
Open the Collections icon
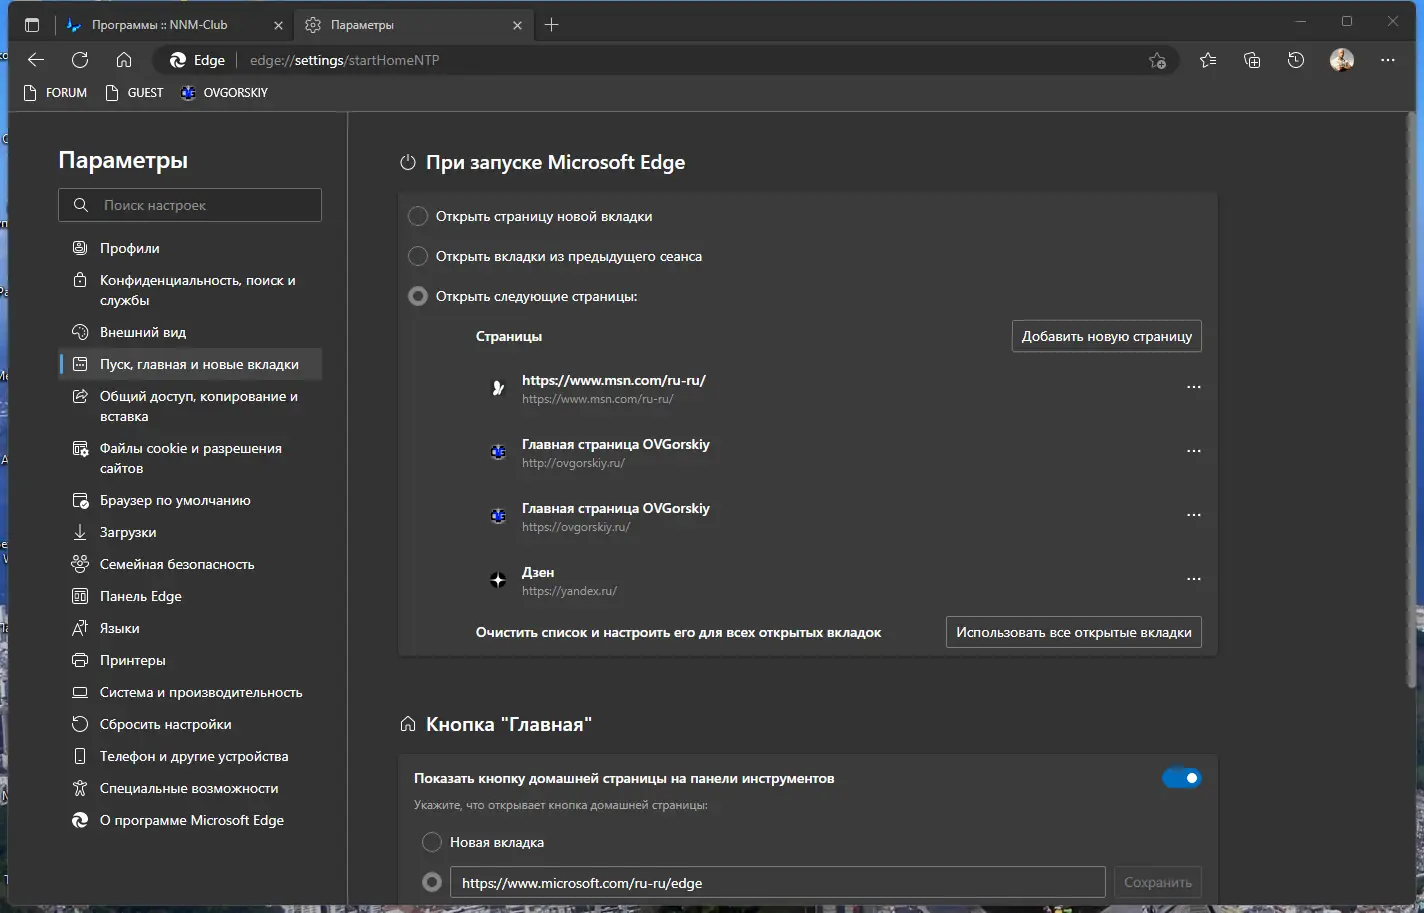click(x=1252, y=60)
